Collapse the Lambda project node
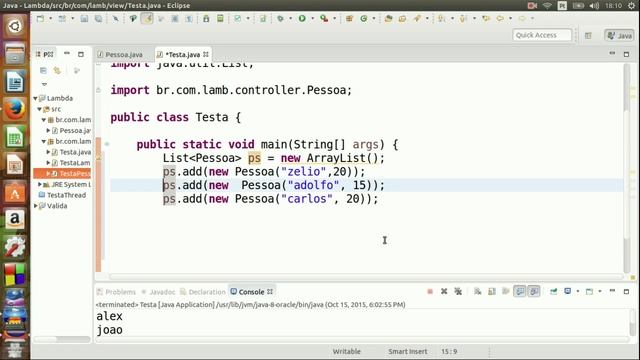This screenshot has width=640, height=360. pos(36,98)
